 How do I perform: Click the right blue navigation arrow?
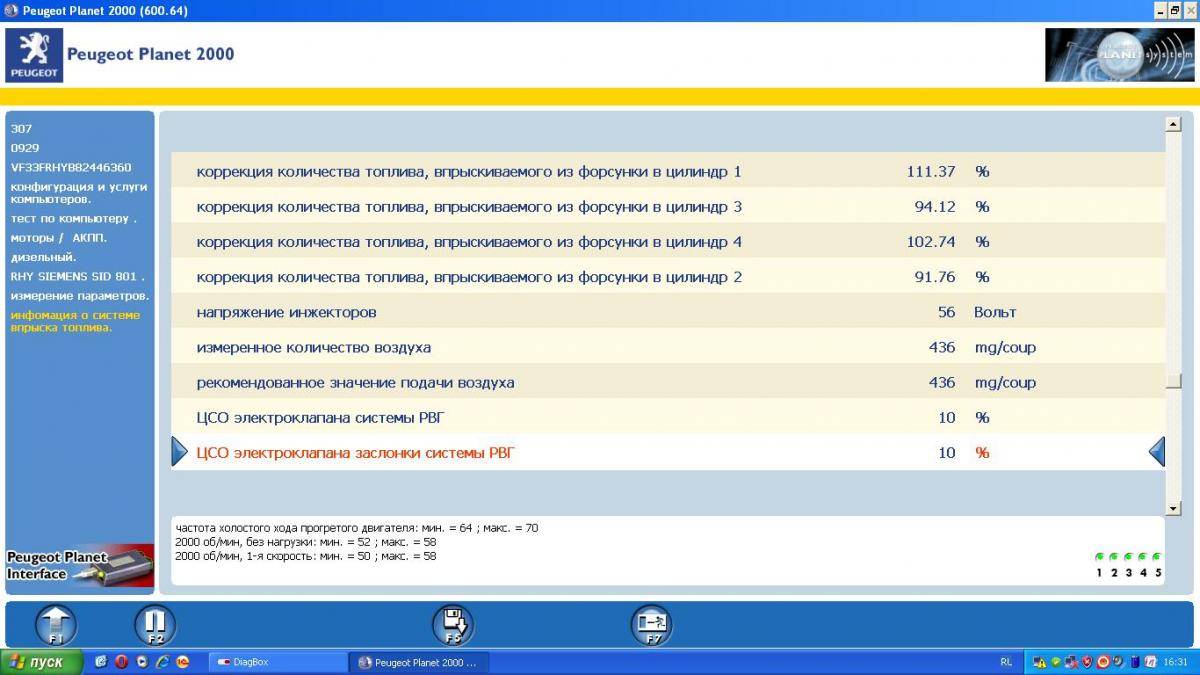[1156, 451]
